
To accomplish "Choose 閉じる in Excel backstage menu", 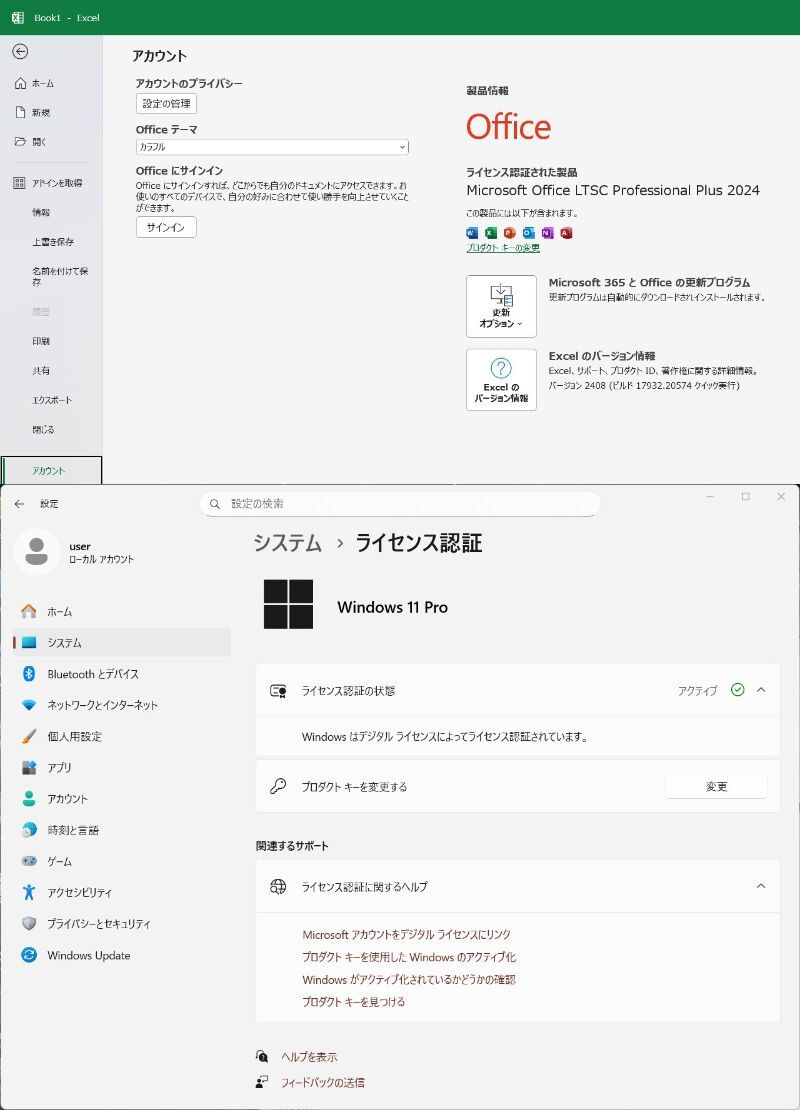I will pos(42,430).
